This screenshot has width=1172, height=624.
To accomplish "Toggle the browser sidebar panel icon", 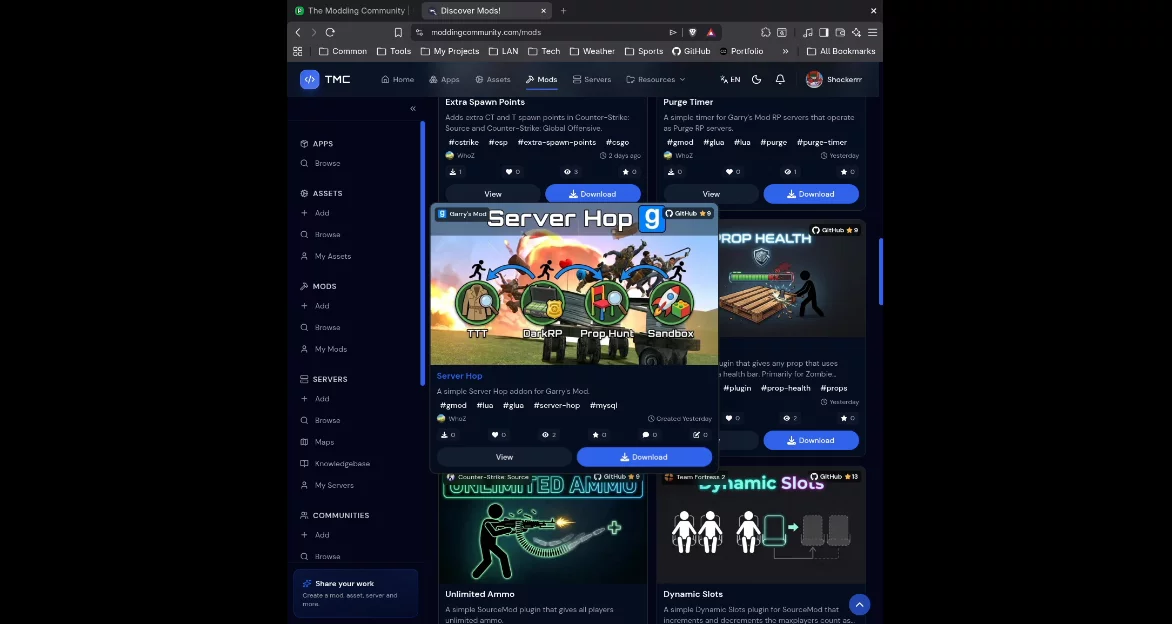I will tap(824, 32).
